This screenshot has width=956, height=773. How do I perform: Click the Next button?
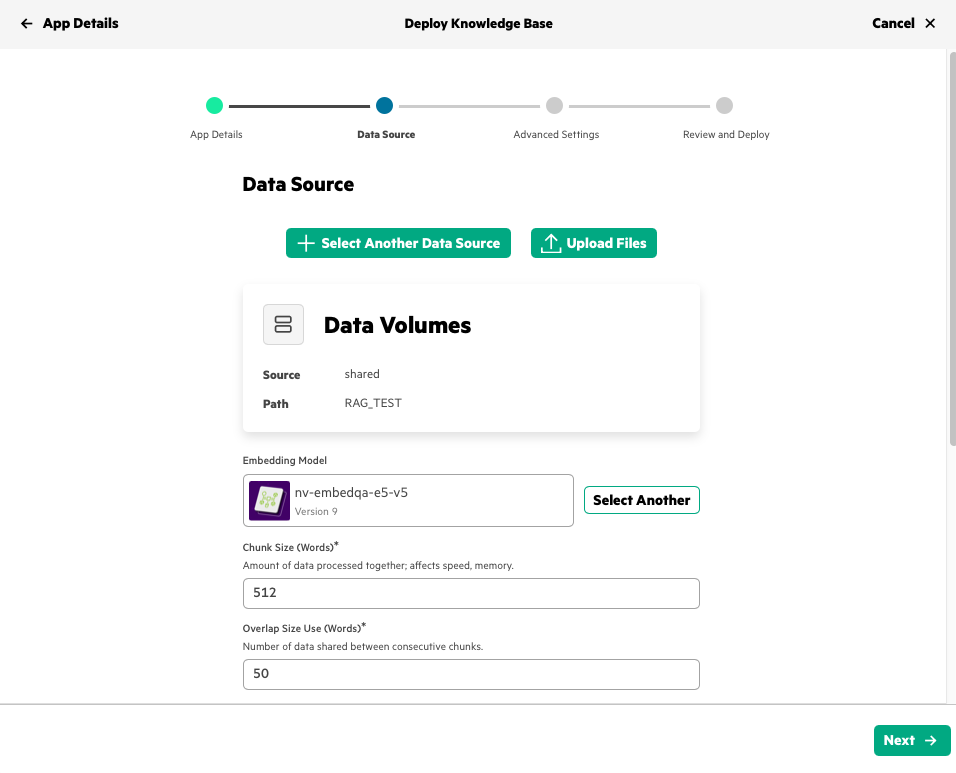[x=912, y=740]
